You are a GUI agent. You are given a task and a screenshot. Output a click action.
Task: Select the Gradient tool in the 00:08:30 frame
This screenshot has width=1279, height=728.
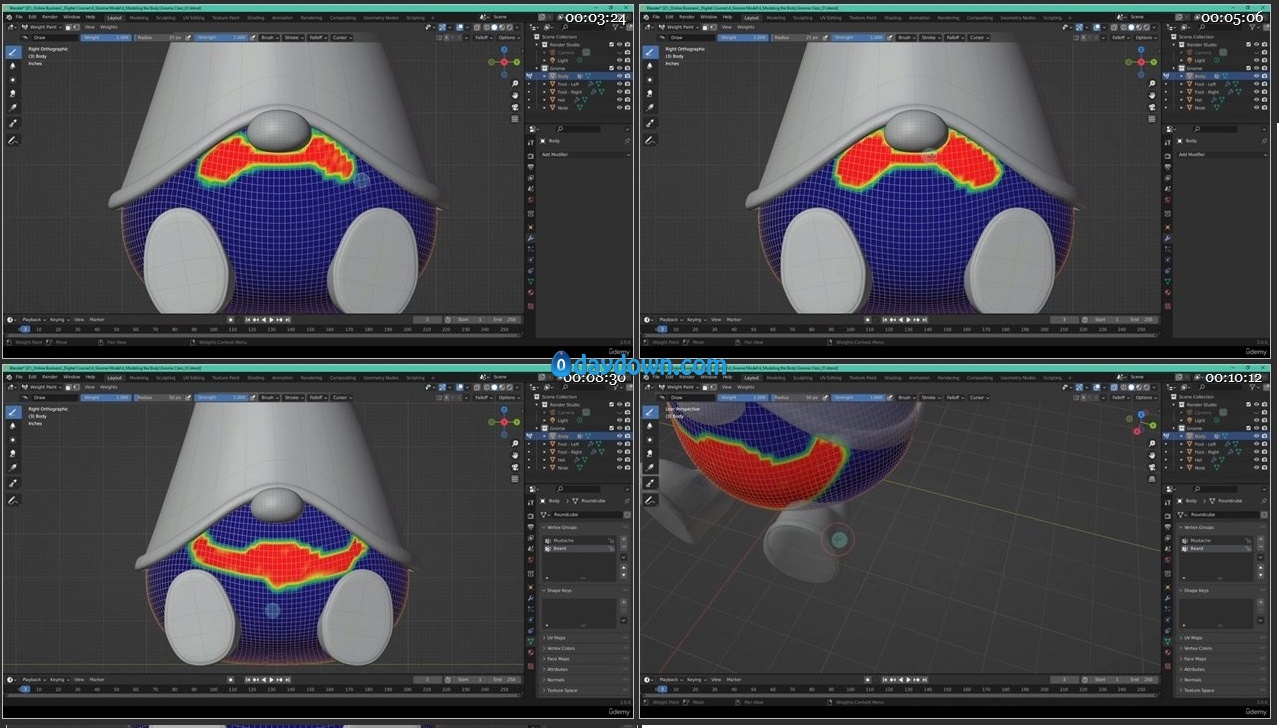click(x=13, y=468)
